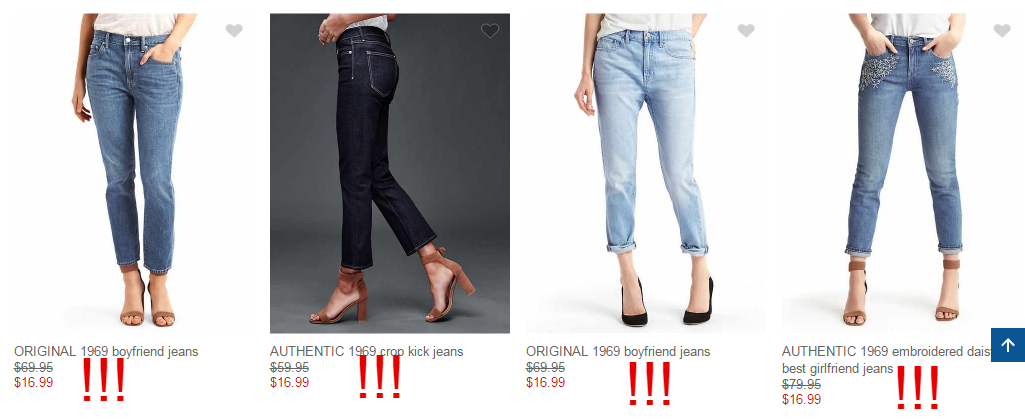Open the AUTHENTIC 1969 crop kick jeans link
Viewport: 1025px width, 419px height.
pyautogui.click(x=366, y=352)
